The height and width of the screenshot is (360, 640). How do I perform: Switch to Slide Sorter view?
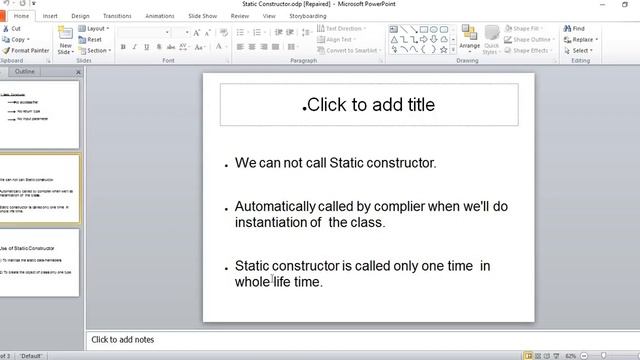point(538,356)
